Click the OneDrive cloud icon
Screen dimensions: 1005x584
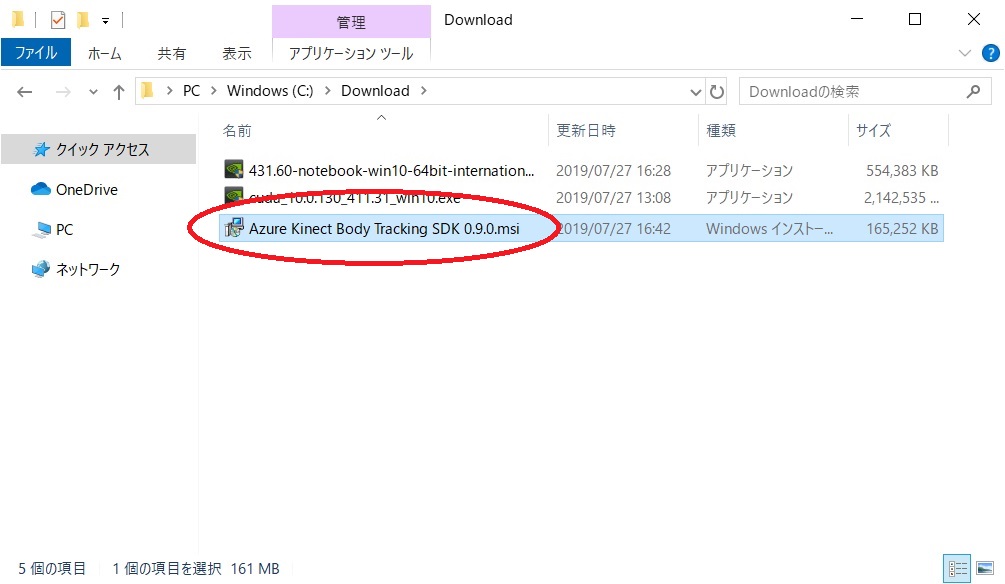tap(40, 189)
